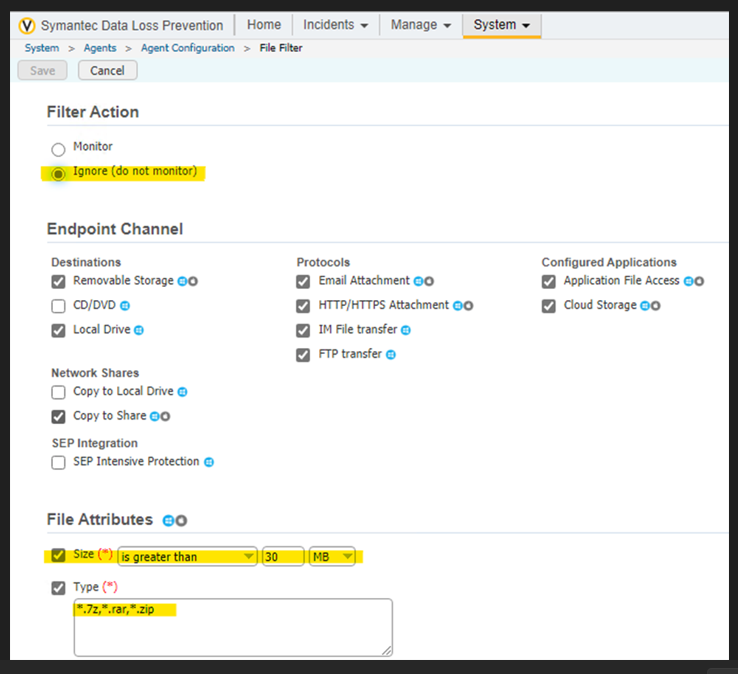
Task: Open the MB size unit dropdown
Action: (x=333, y=557)
